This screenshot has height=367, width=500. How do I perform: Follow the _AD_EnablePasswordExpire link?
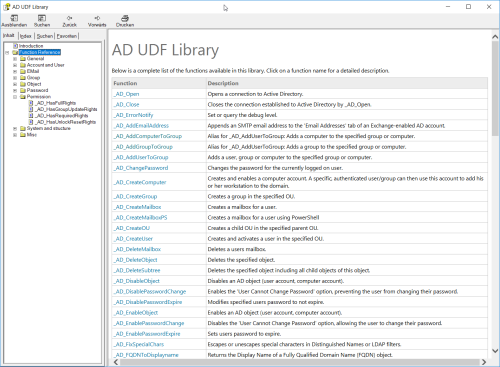[x=147, y=334]
